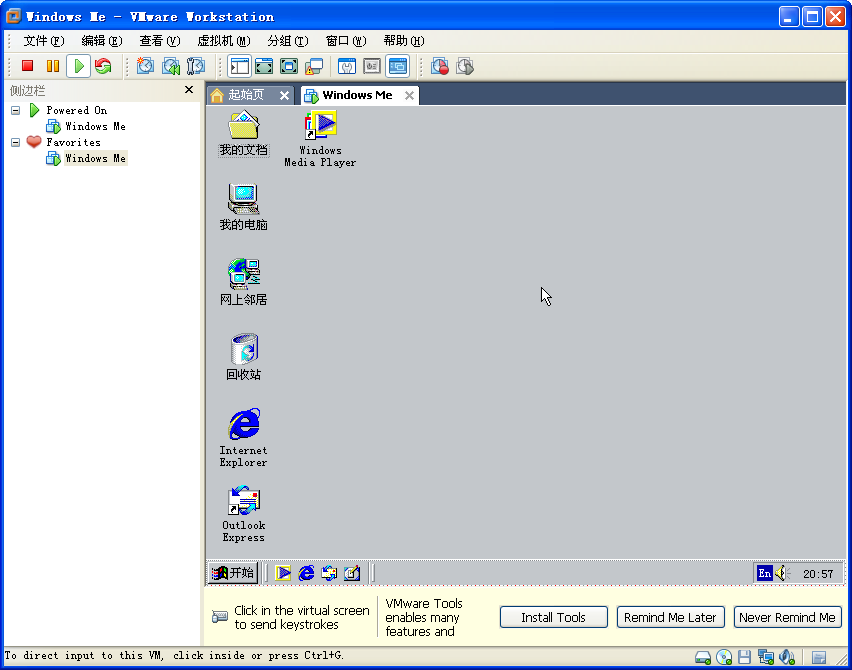Select the 网上邻居 desktop icon
Screen dimensions: 852x670
point(243,283)
